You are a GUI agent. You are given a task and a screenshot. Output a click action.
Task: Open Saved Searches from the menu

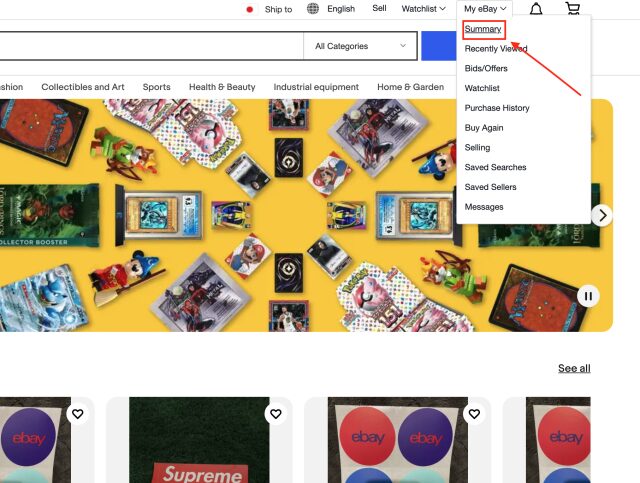coord(495,167)
